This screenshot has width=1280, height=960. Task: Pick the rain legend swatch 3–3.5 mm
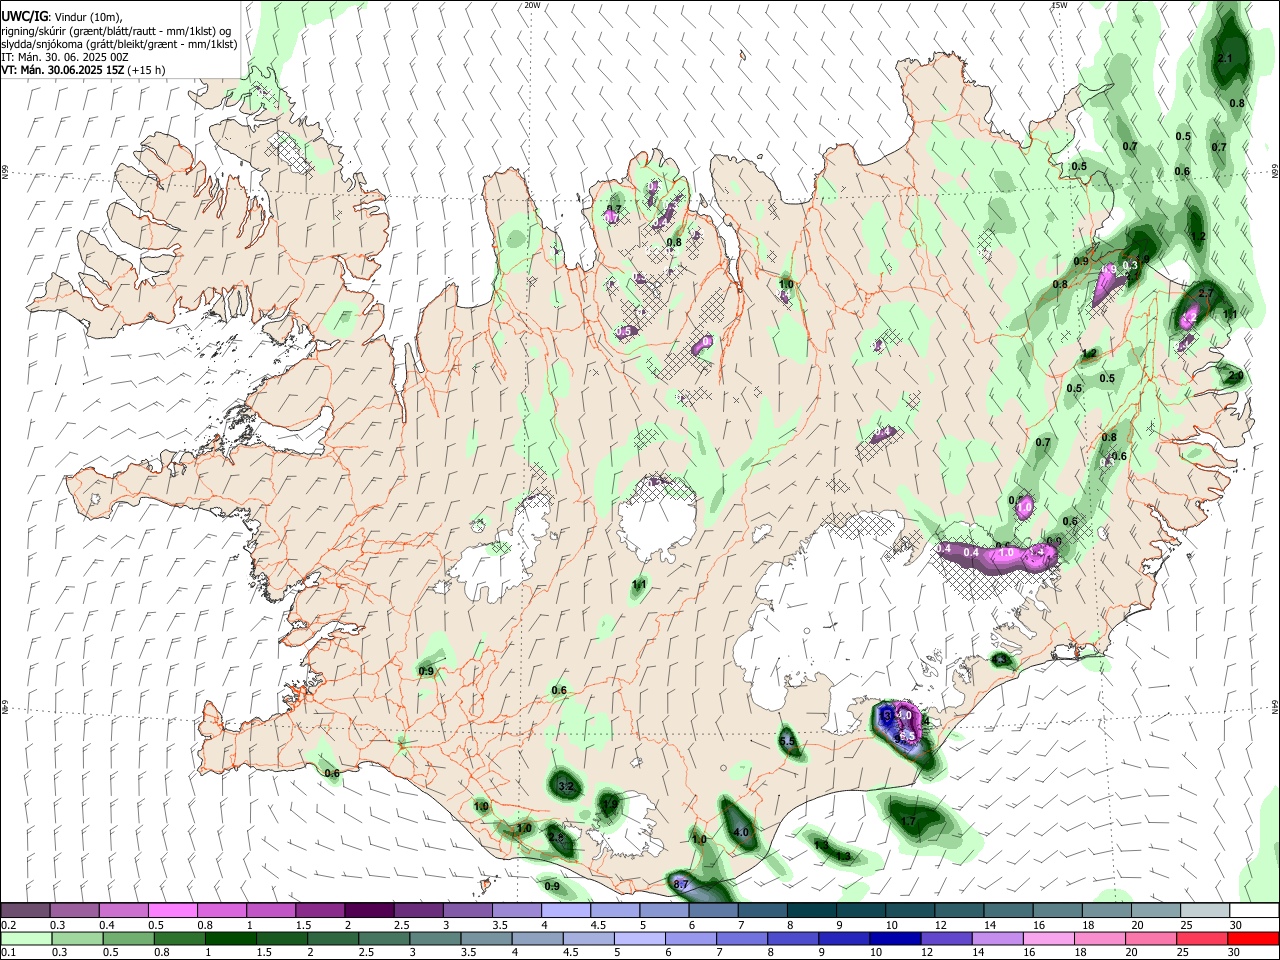coord(434,938)
